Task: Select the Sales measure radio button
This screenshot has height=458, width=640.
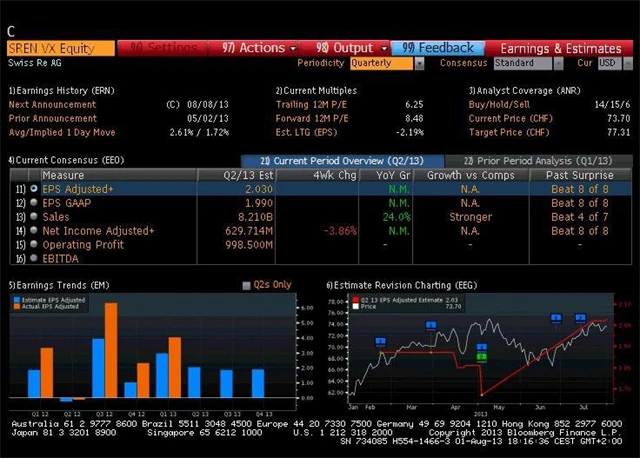Action: tap(34, 216)
